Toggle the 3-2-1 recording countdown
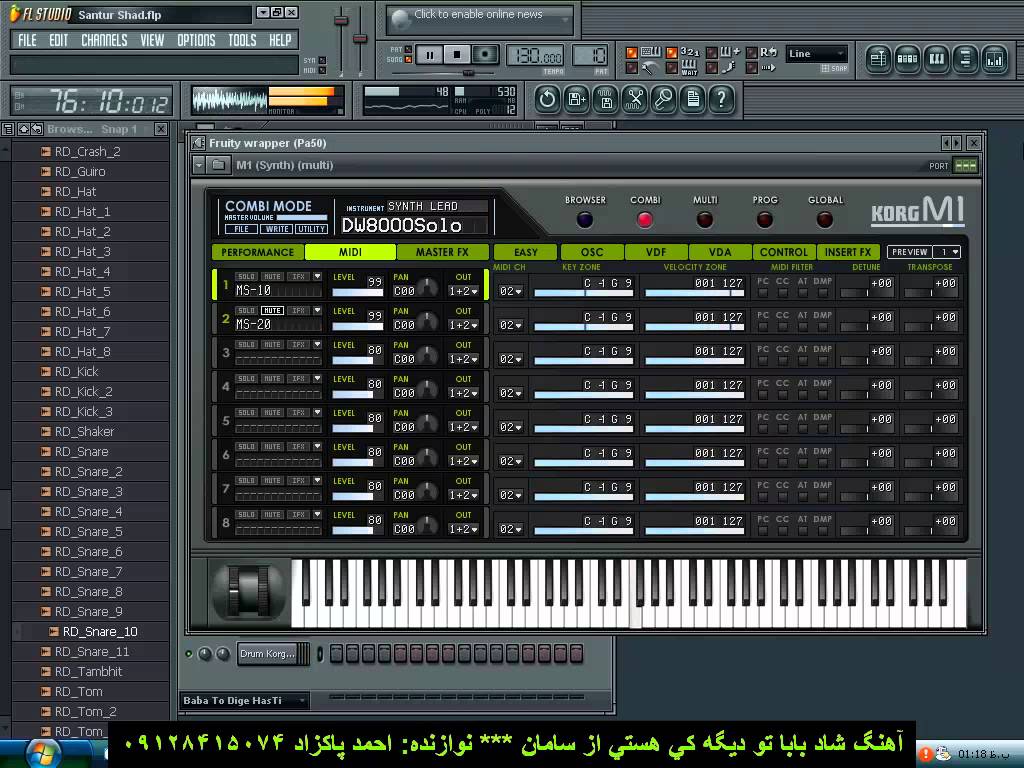1024x768 pixels. 684,52
